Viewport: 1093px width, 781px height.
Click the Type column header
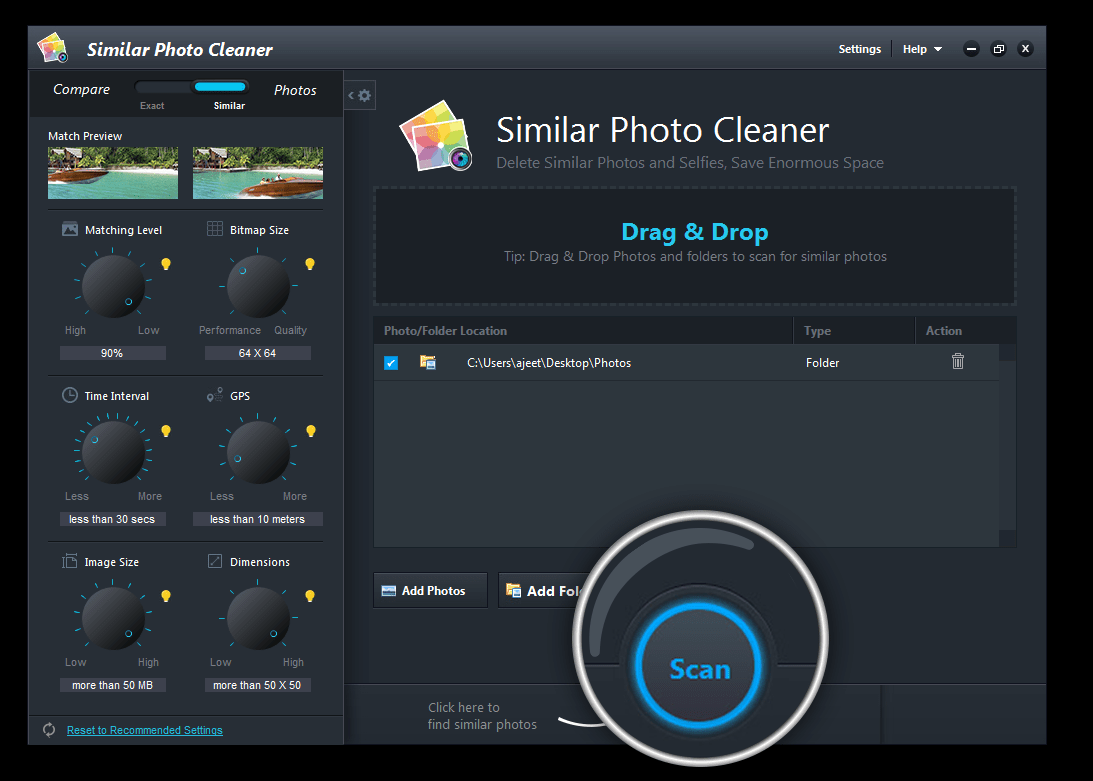click(855, 331)
